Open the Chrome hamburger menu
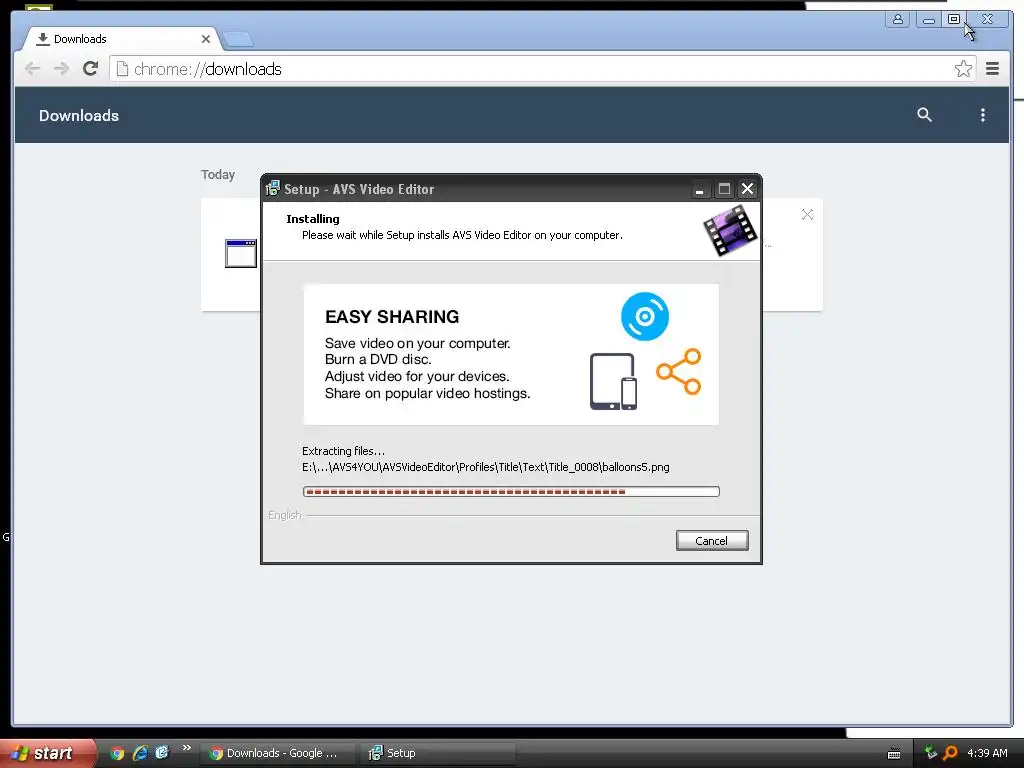Image resolution: width=1024 pixels, height=768 pixels. click(x=992, y=69)
